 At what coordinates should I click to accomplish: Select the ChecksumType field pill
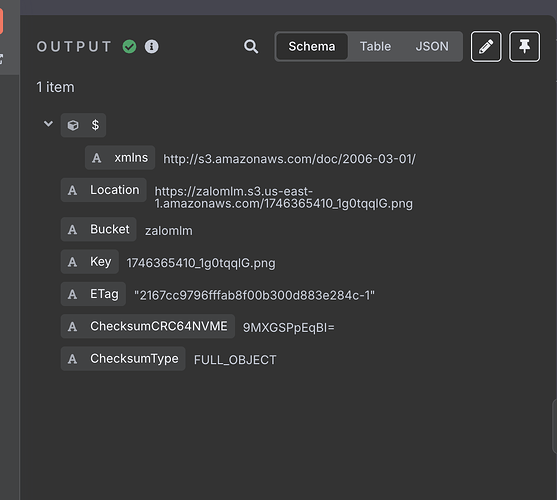[x=123, y=359]
